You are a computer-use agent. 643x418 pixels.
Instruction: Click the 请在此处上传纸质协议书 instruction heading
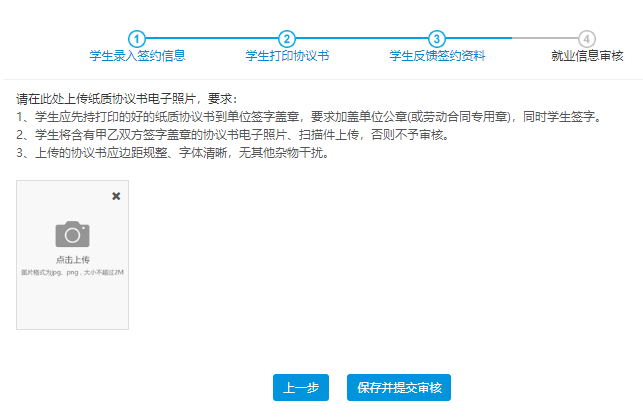[x=125, y=99]
